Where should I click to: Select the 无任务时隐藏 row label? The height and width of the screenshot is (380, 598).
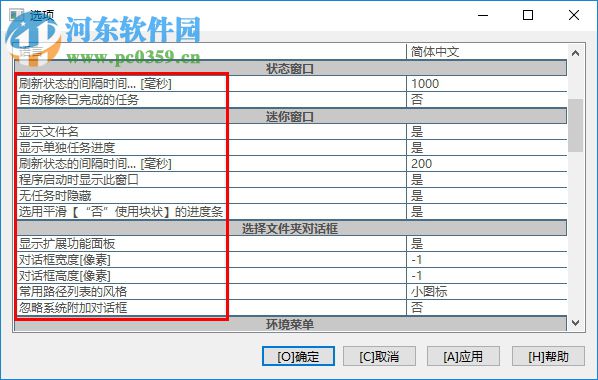(55, 196)
